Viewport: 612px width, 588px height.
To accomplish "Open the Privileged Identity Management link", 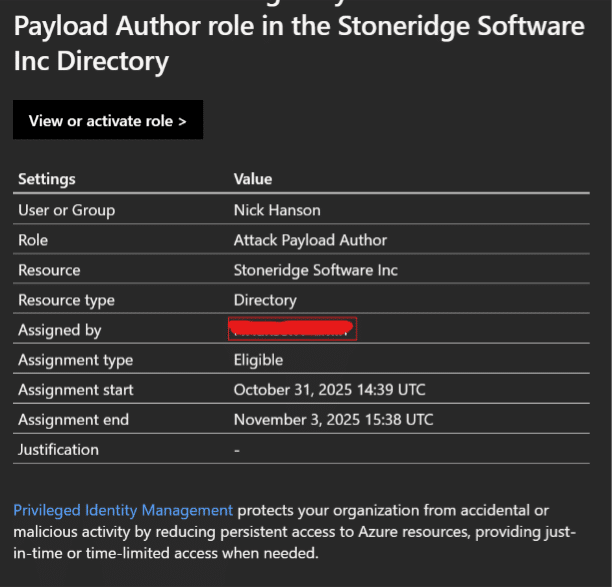I will click(123, 511).
